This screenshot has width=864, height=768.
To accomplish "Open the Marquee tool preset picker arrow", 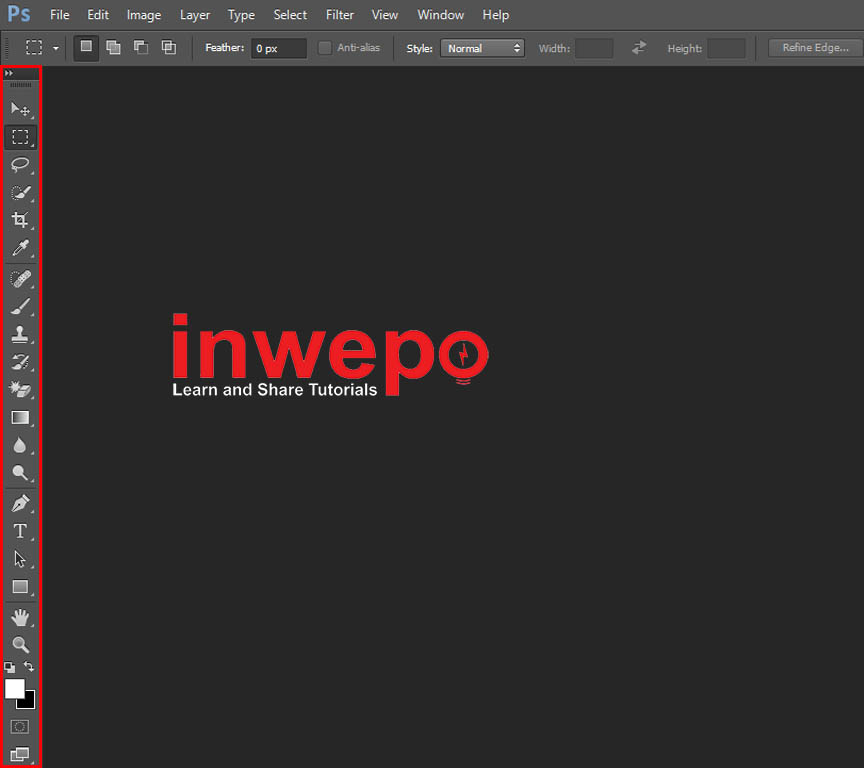I will click(56, 48).
